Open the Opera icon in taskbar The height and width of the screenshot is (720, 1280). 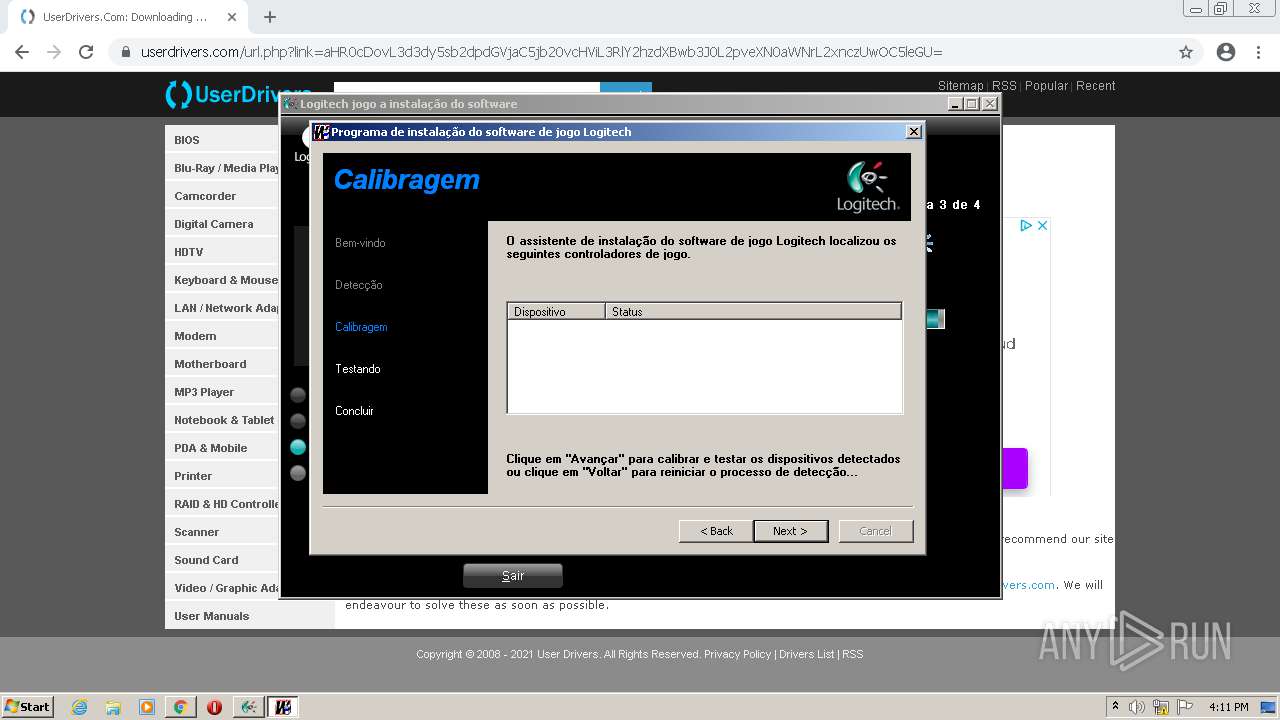(214, 707)
